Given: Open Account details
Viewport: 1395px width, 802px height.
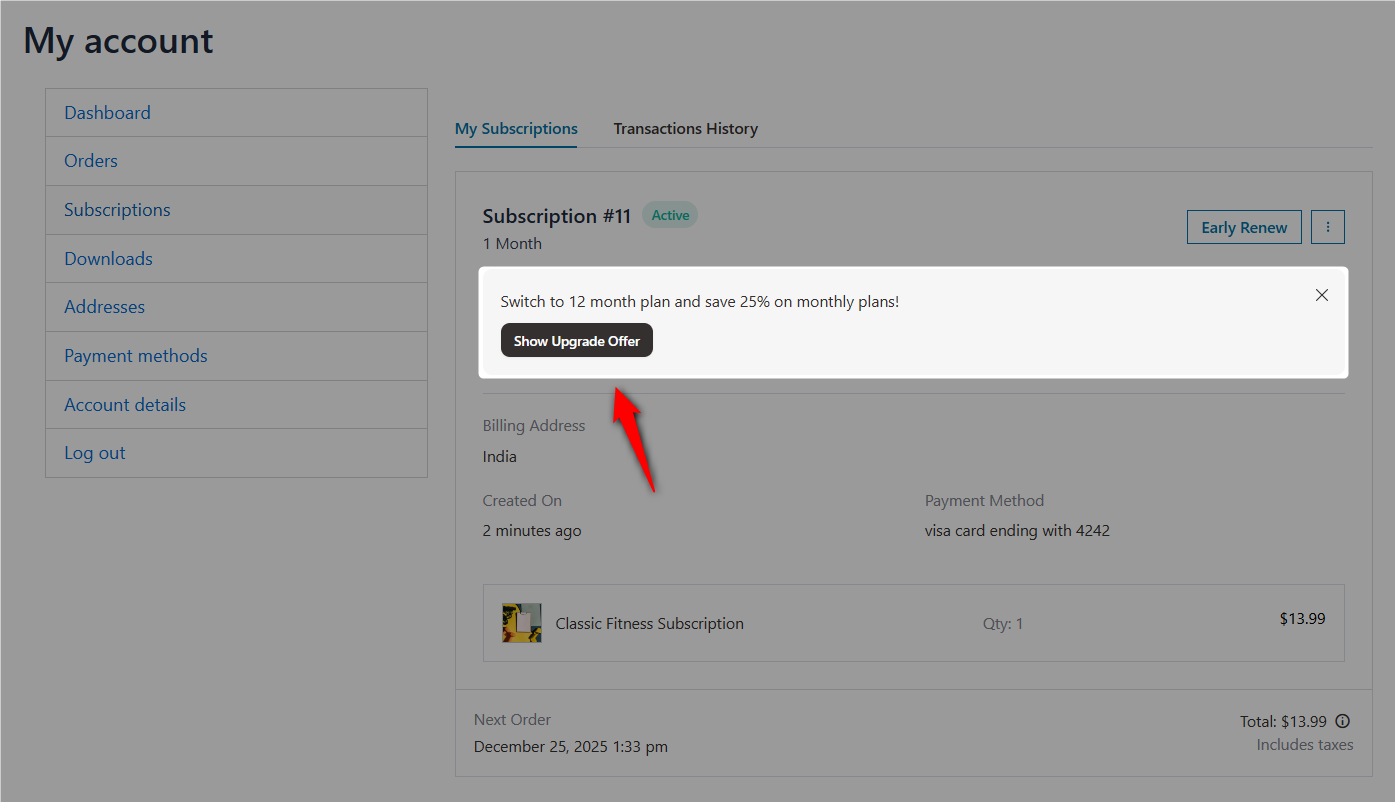Looking at the screenshot, I should pyautogui.click(x=125, y=404).
